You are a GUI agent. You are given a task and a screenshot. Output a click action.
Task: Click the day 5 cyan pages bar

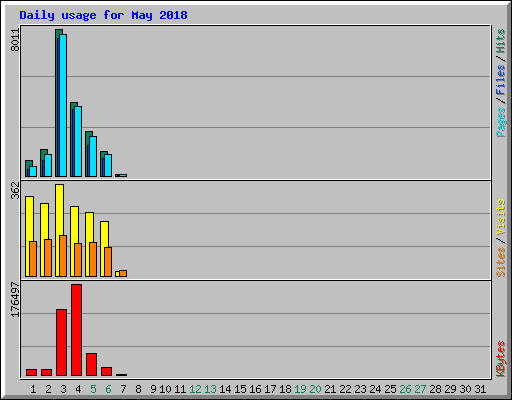(93, 156)
